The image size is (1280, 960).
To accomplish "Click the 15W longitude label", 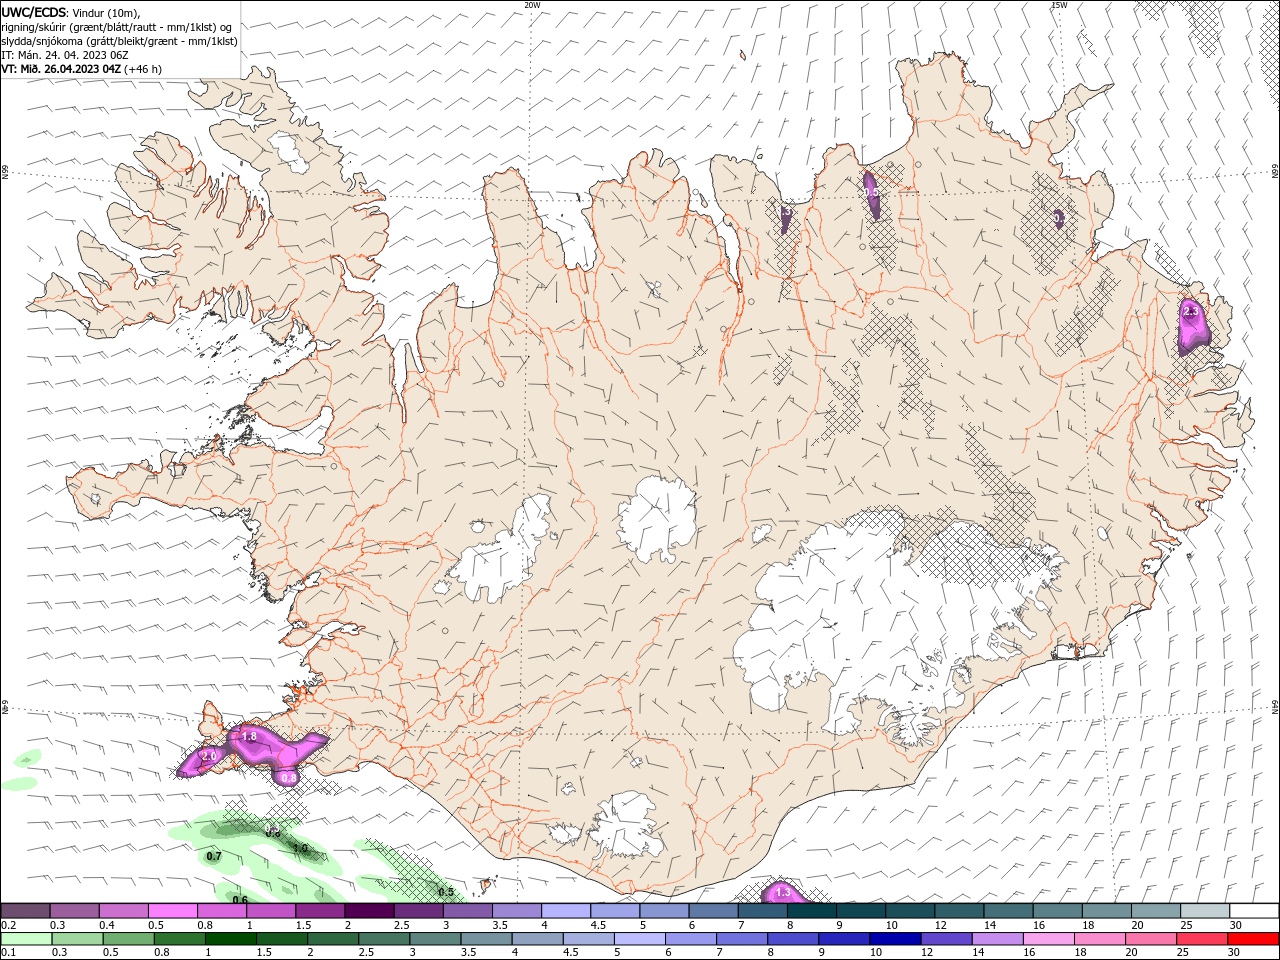I will 1058,5.
